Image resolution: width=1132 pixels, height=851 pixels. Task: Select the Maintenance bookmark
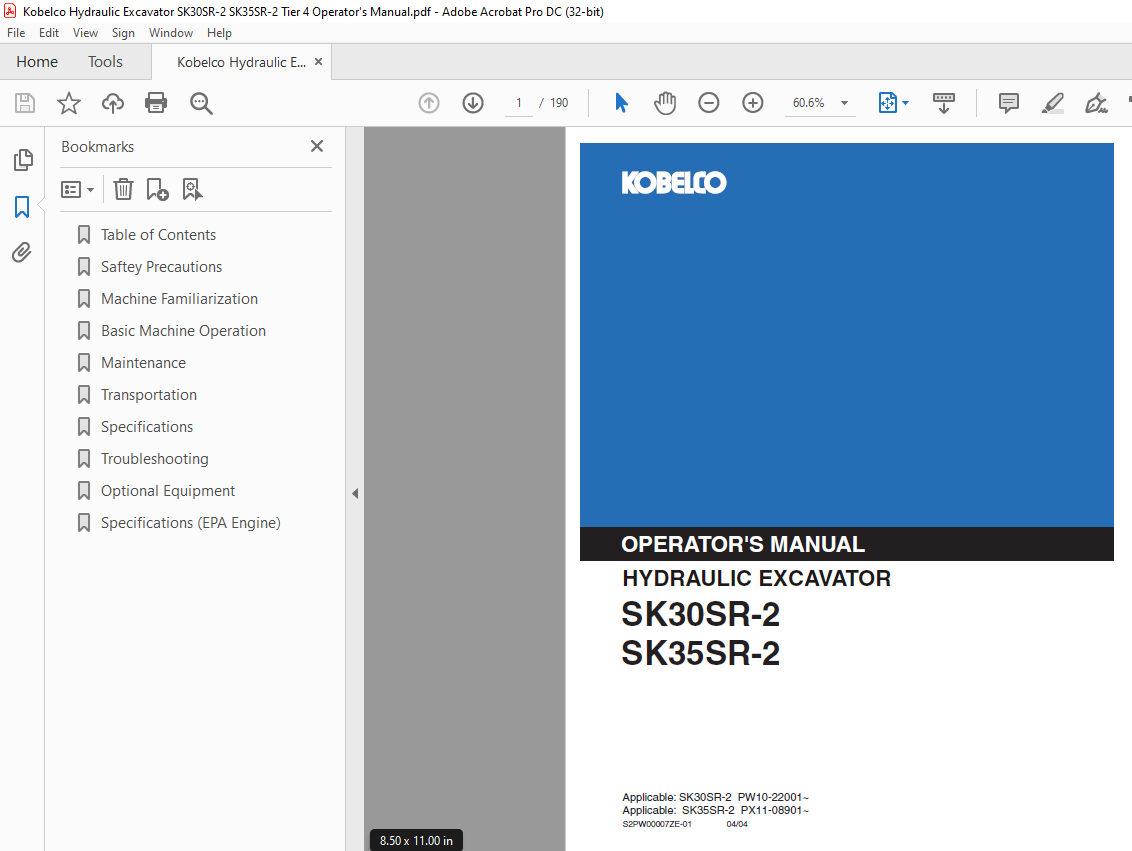(143, 362)
